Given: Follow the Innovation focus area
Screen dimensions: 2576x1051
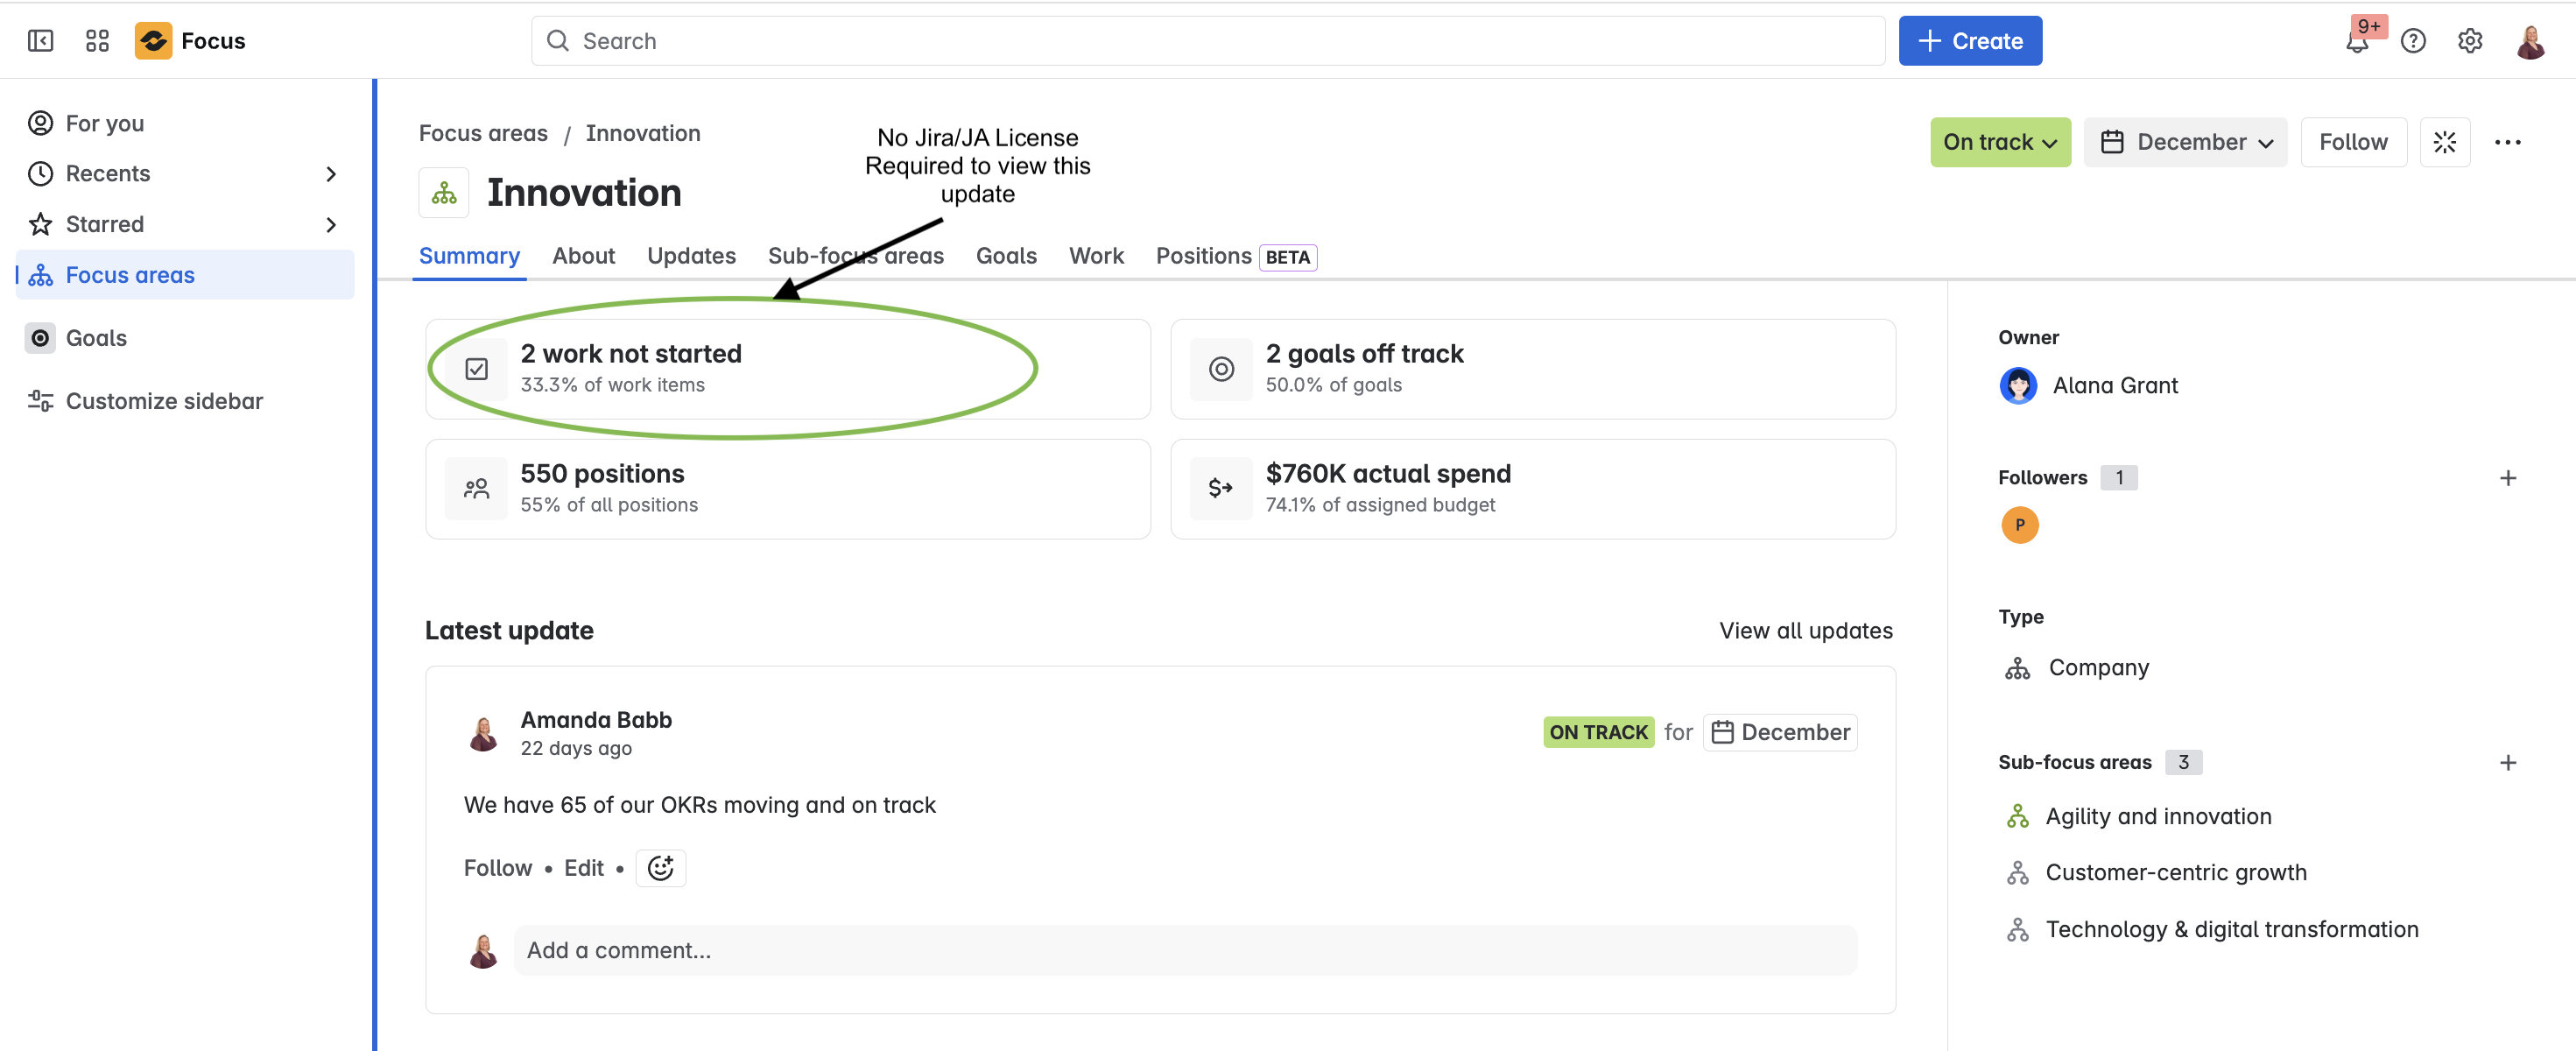Looking at the screenshot, I should pos(2354,142).
